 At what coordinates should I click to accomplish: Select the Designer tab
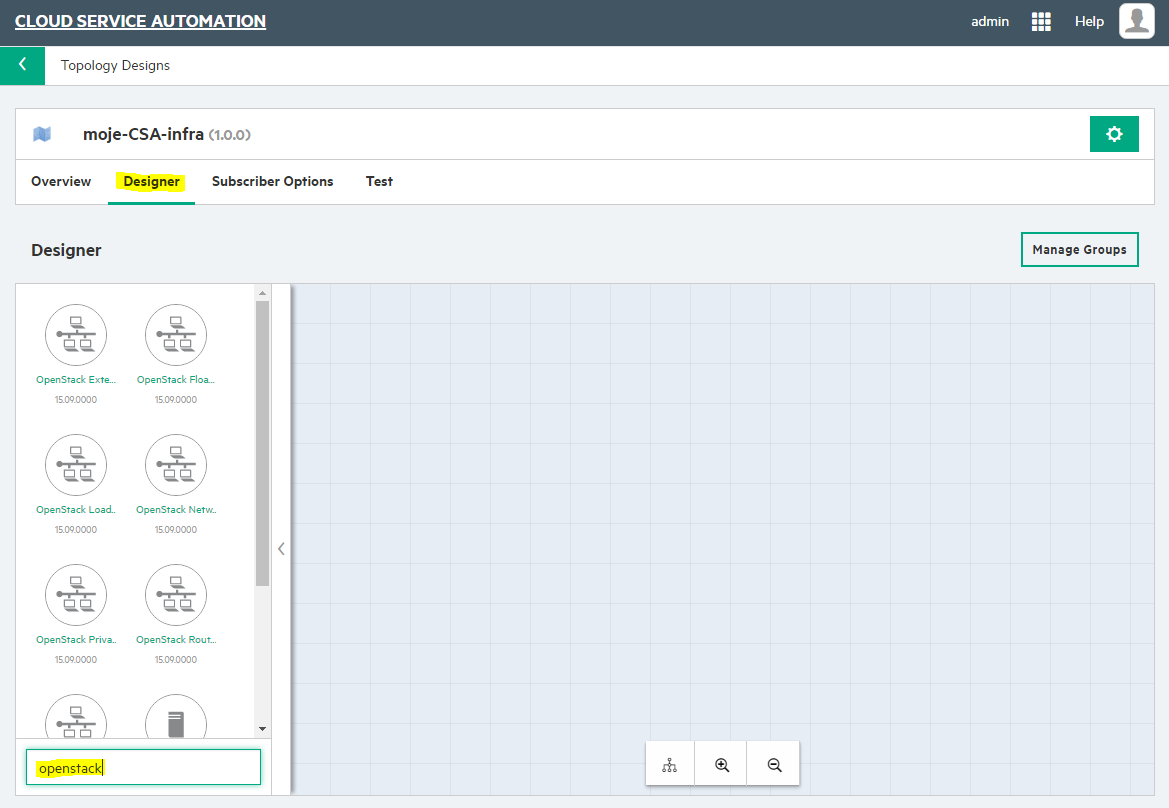(x=151, y=181)
